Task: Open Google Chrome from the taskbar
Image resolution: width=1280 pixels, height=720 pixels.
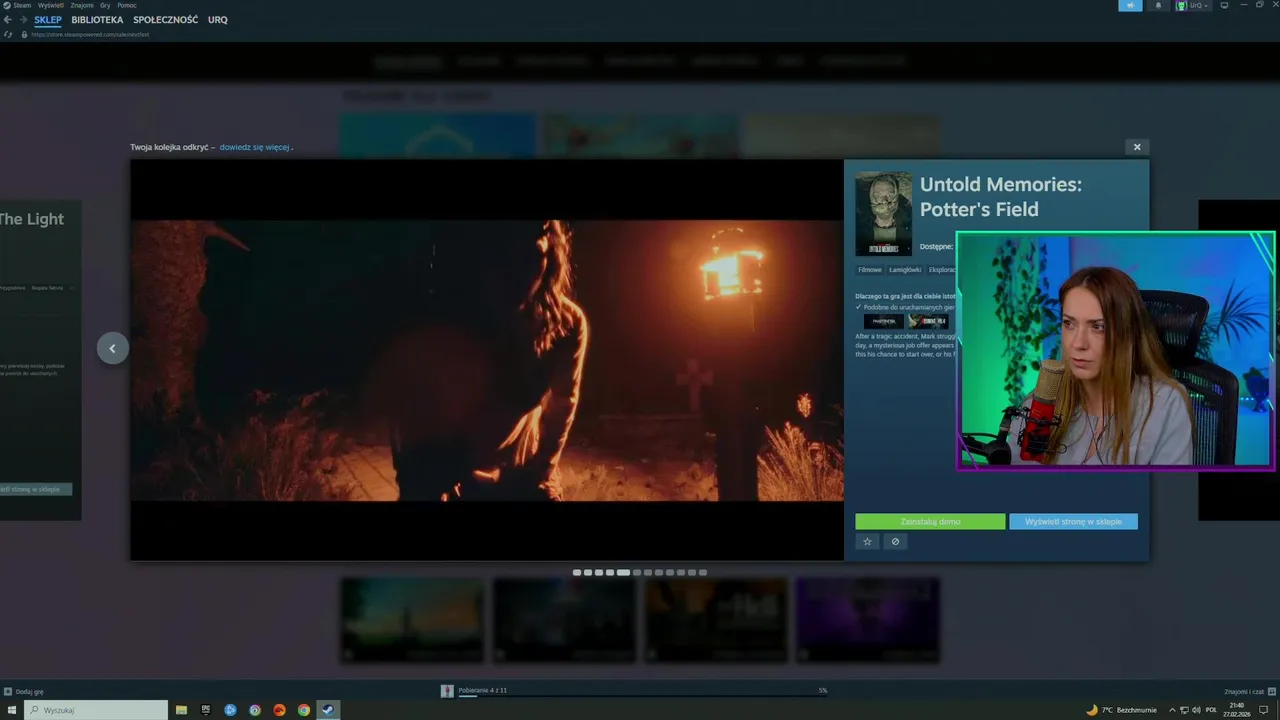Action: [304, 710]
